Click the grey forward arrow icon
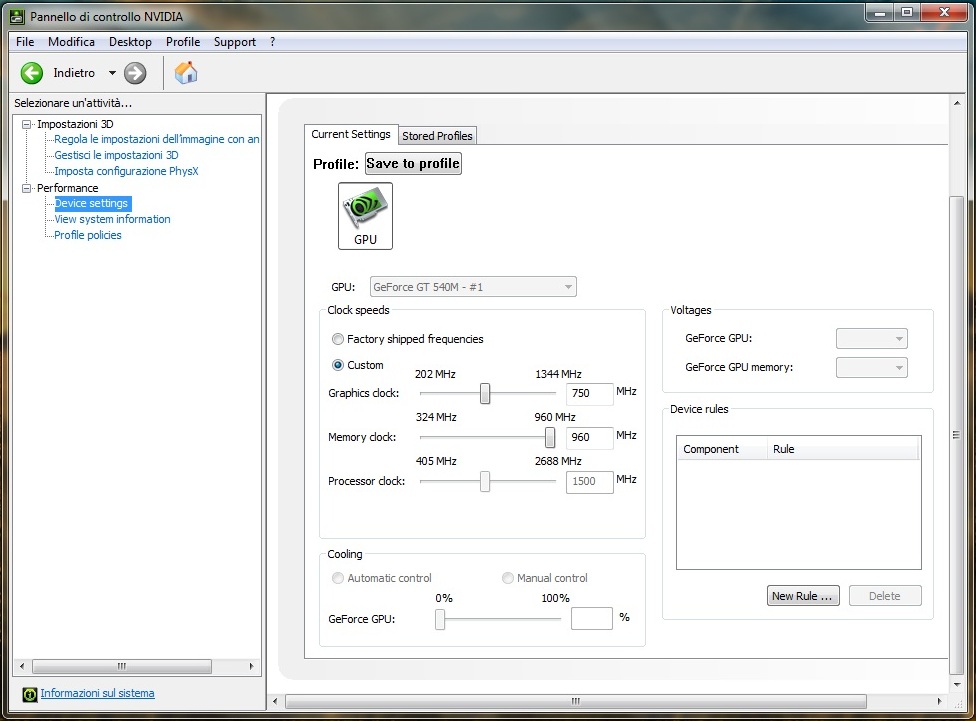This screenshot has width=976, height=721. point(134,73)
